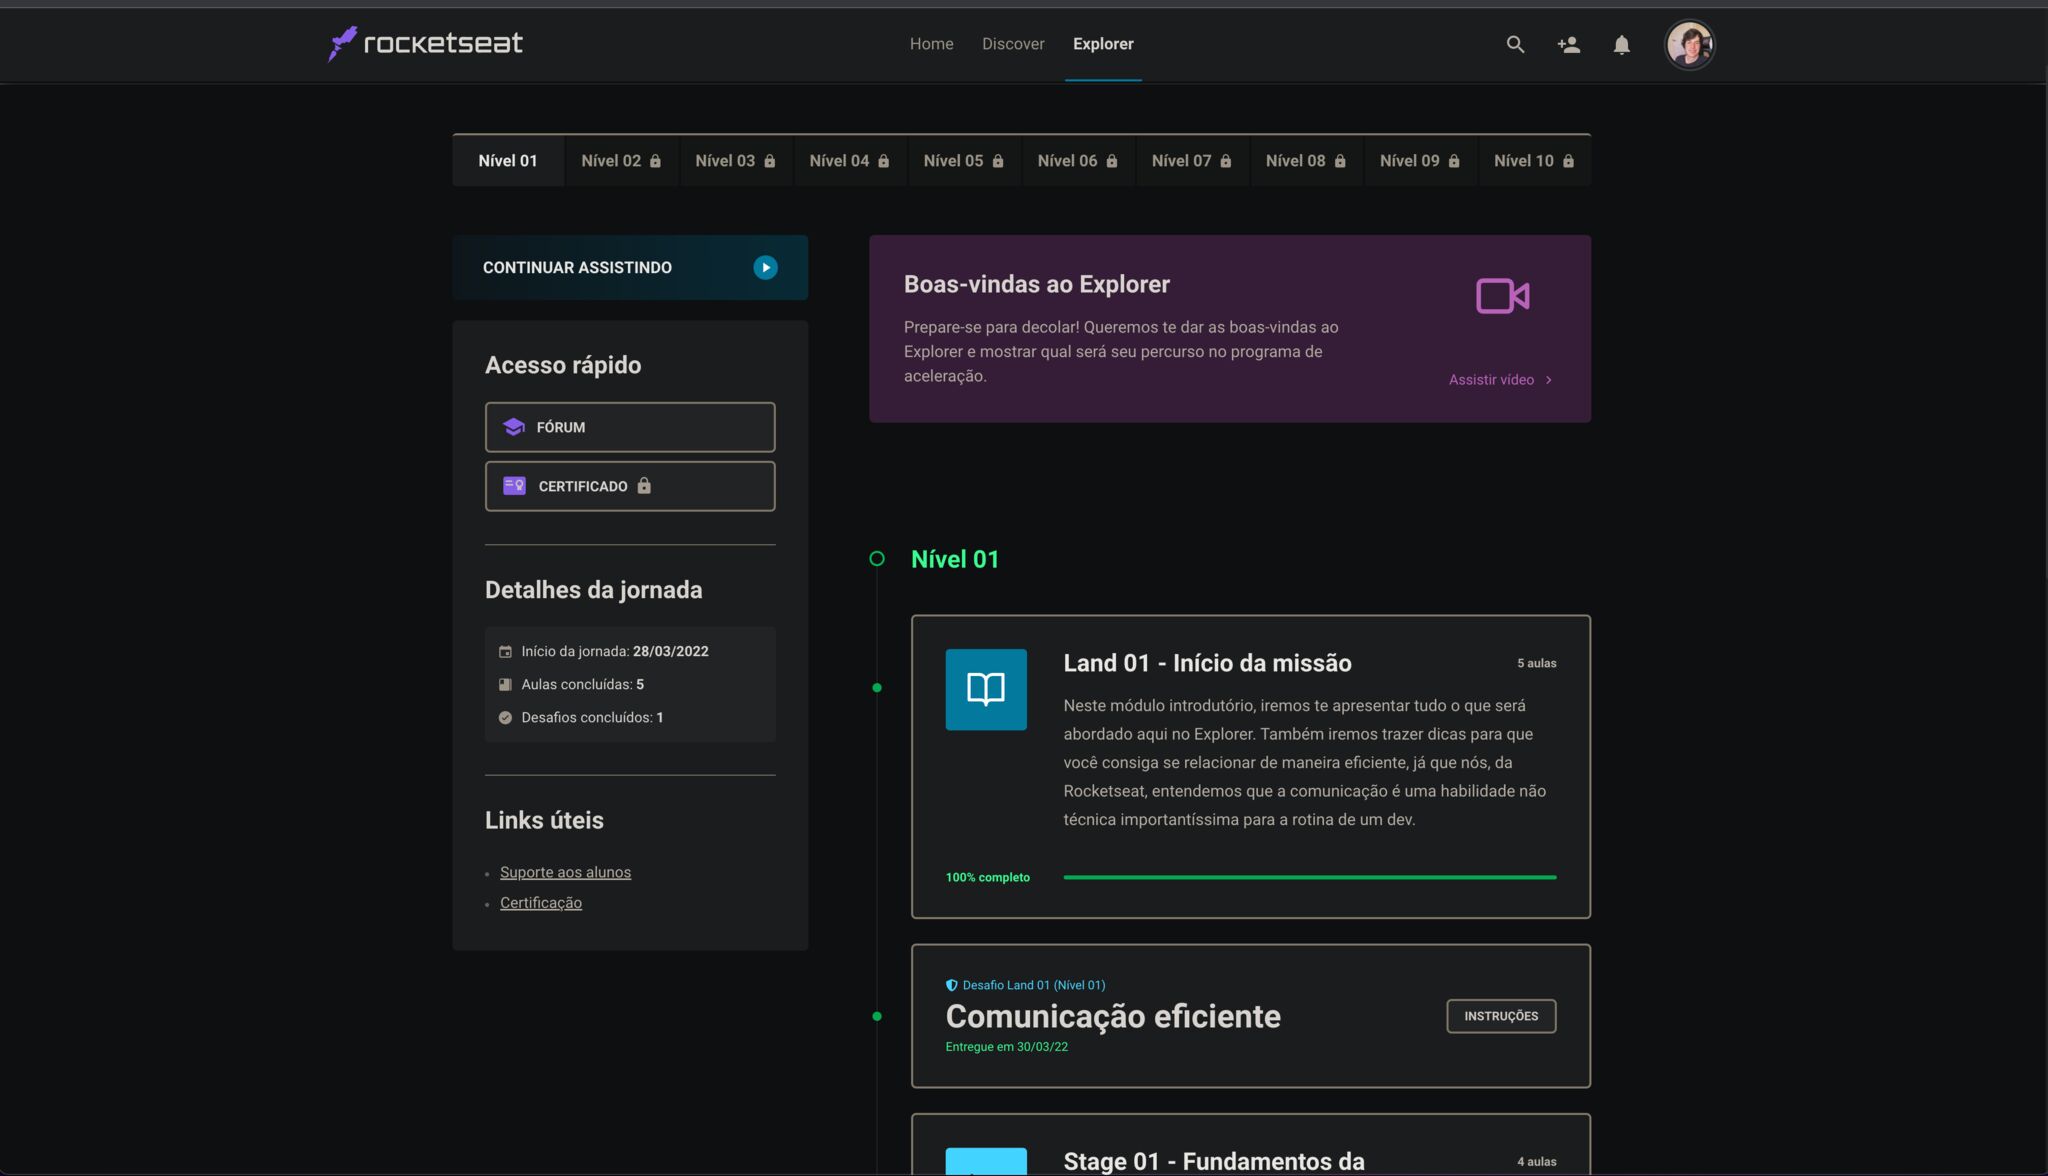Click the 4 aulas label
This screenshot has height=1176, width=2048.
click(1537, 1162)
